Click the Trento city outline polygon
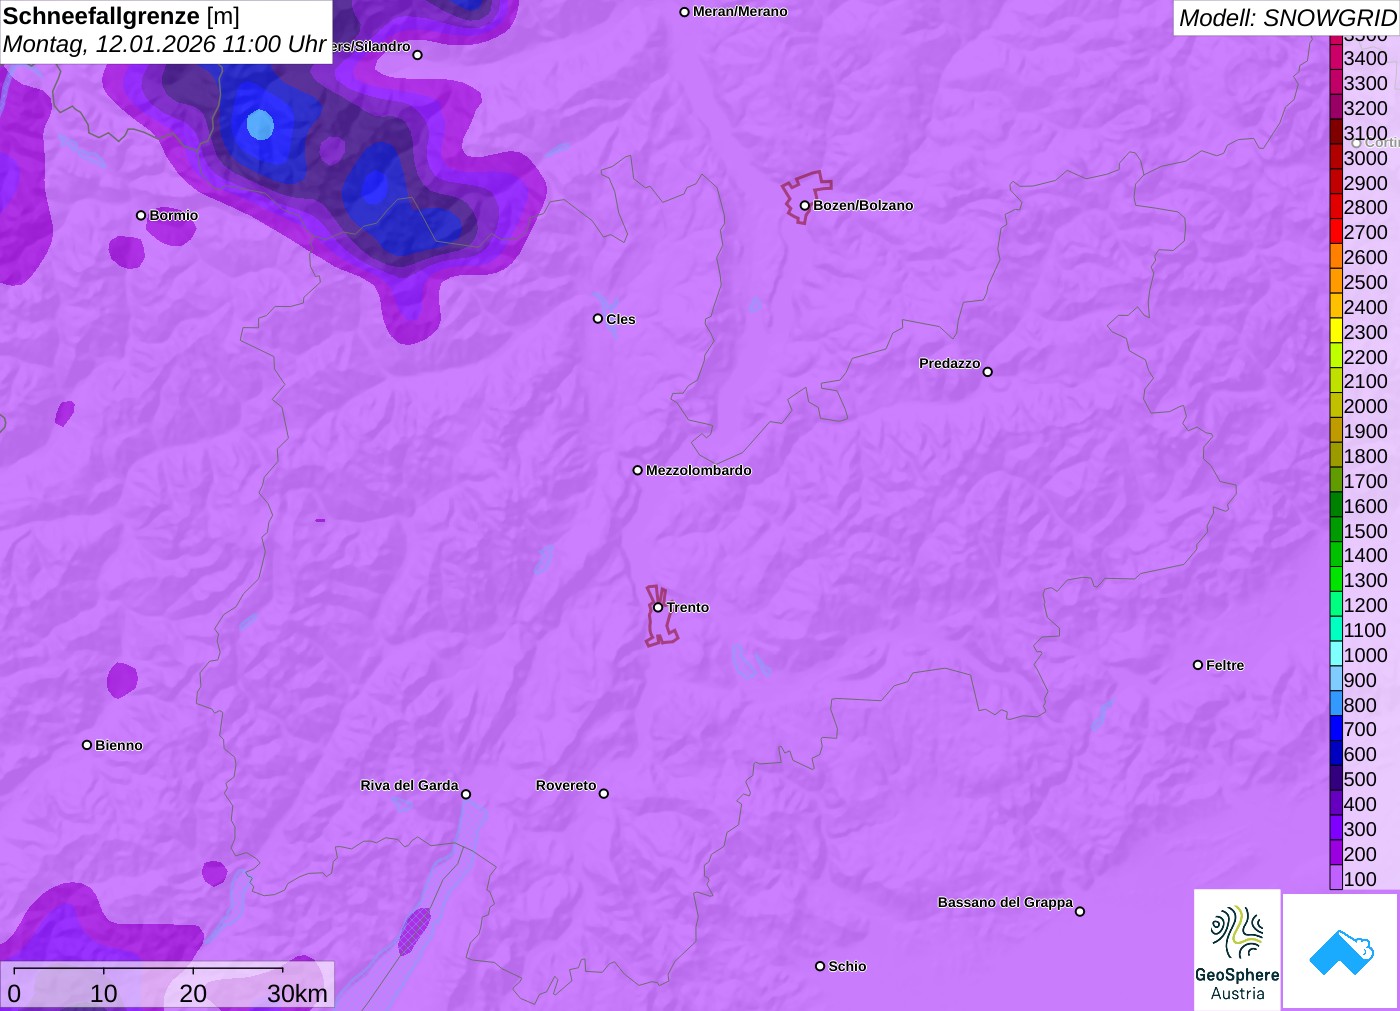Screen dimensions: 1400x1011 660,616
